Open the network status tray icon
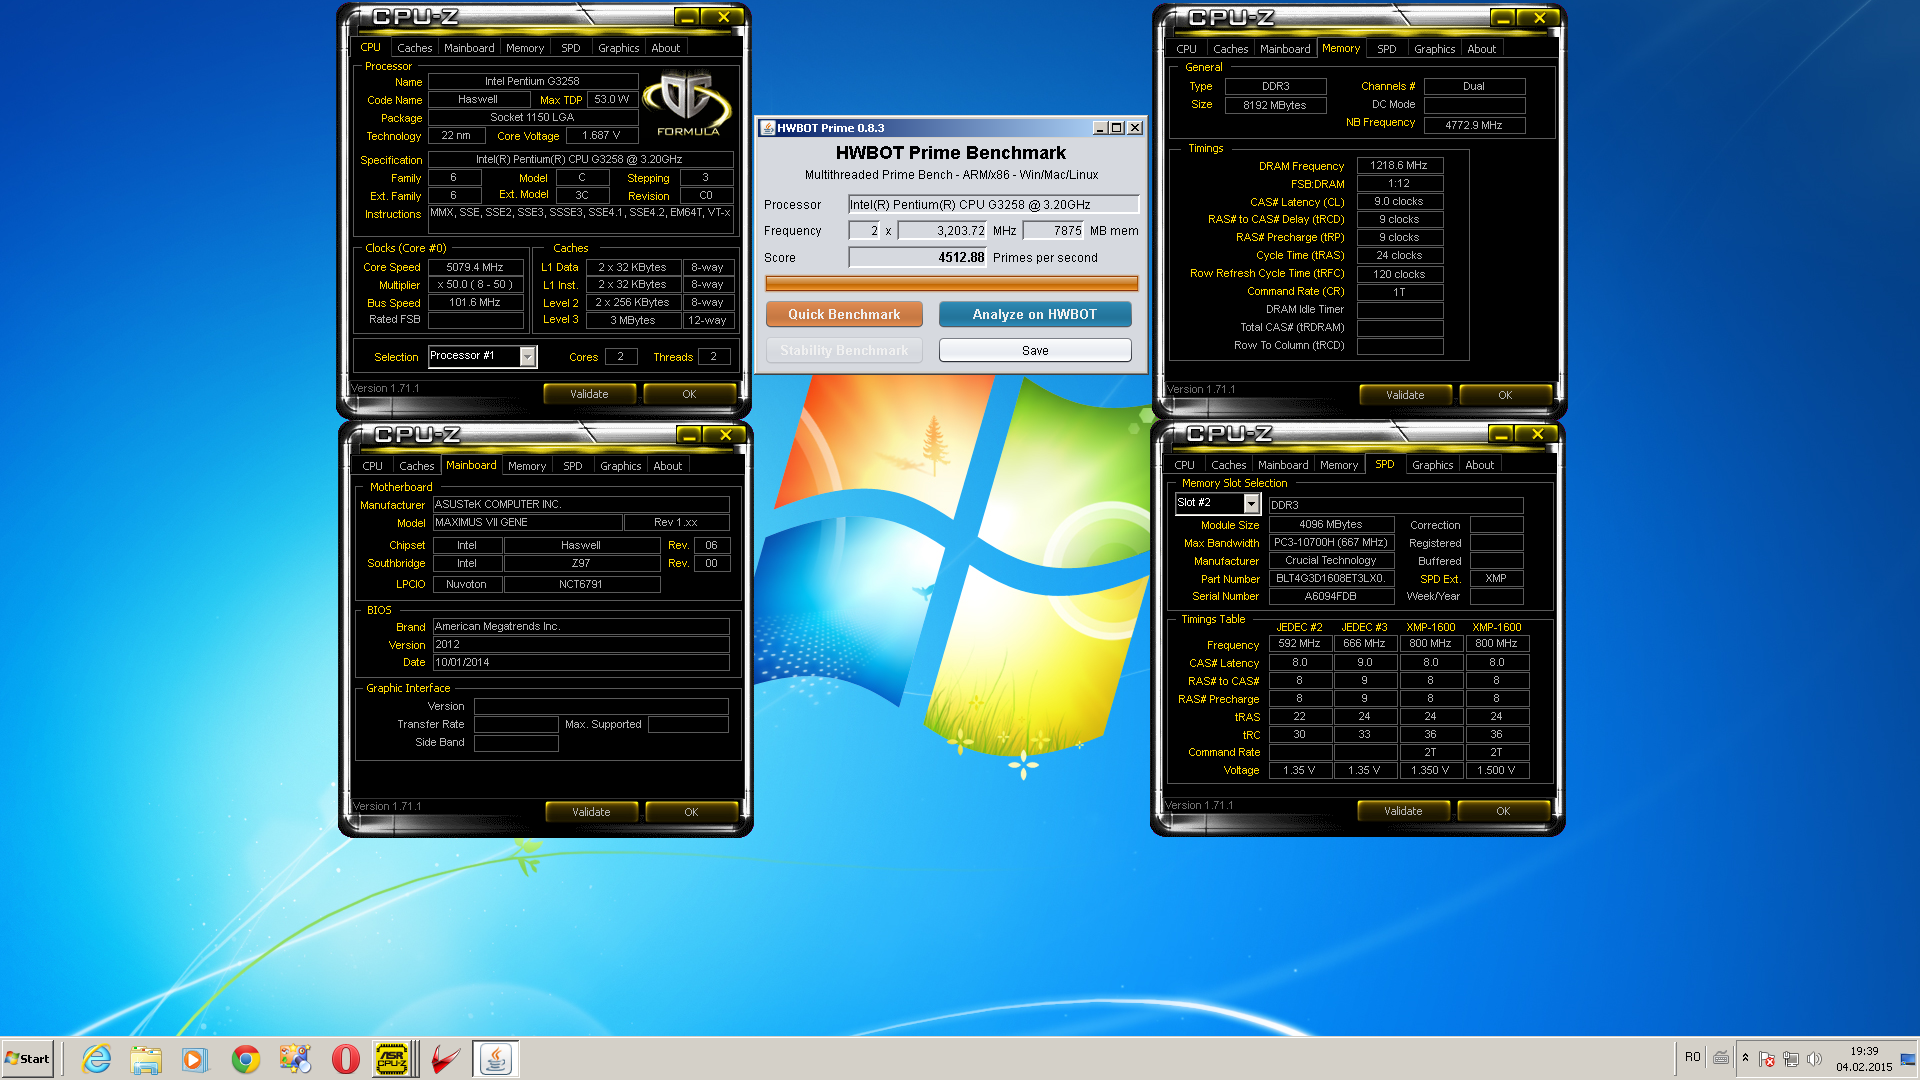 tap(1791, 1059)
